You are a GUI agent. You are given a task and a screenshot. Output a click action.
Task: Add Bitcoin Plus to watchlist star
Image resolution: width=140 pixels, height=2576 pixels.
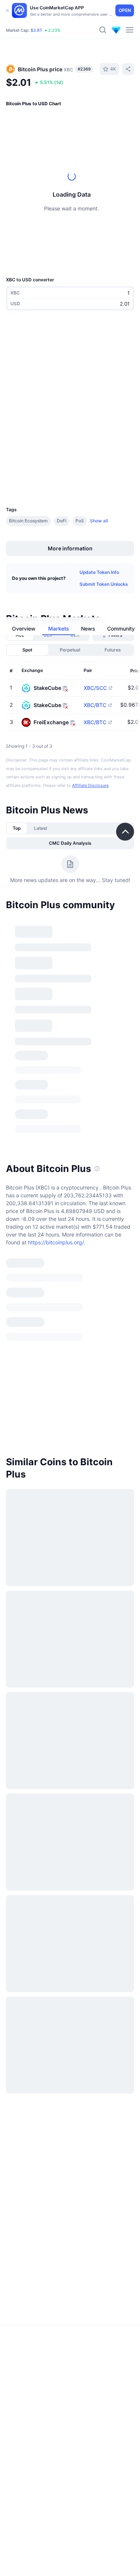pos(109,69)
